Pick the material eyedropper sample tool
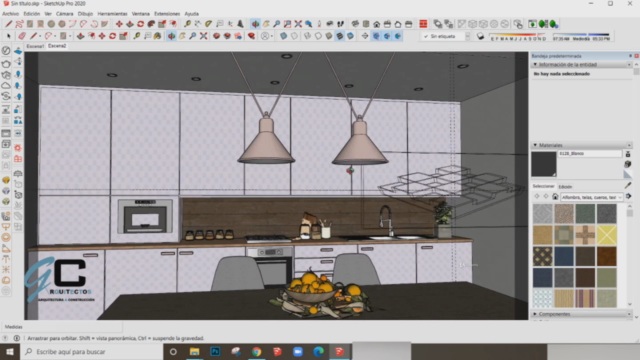This screenshot has width=640, height=360. pyautogui.click(x=628, y=186)
